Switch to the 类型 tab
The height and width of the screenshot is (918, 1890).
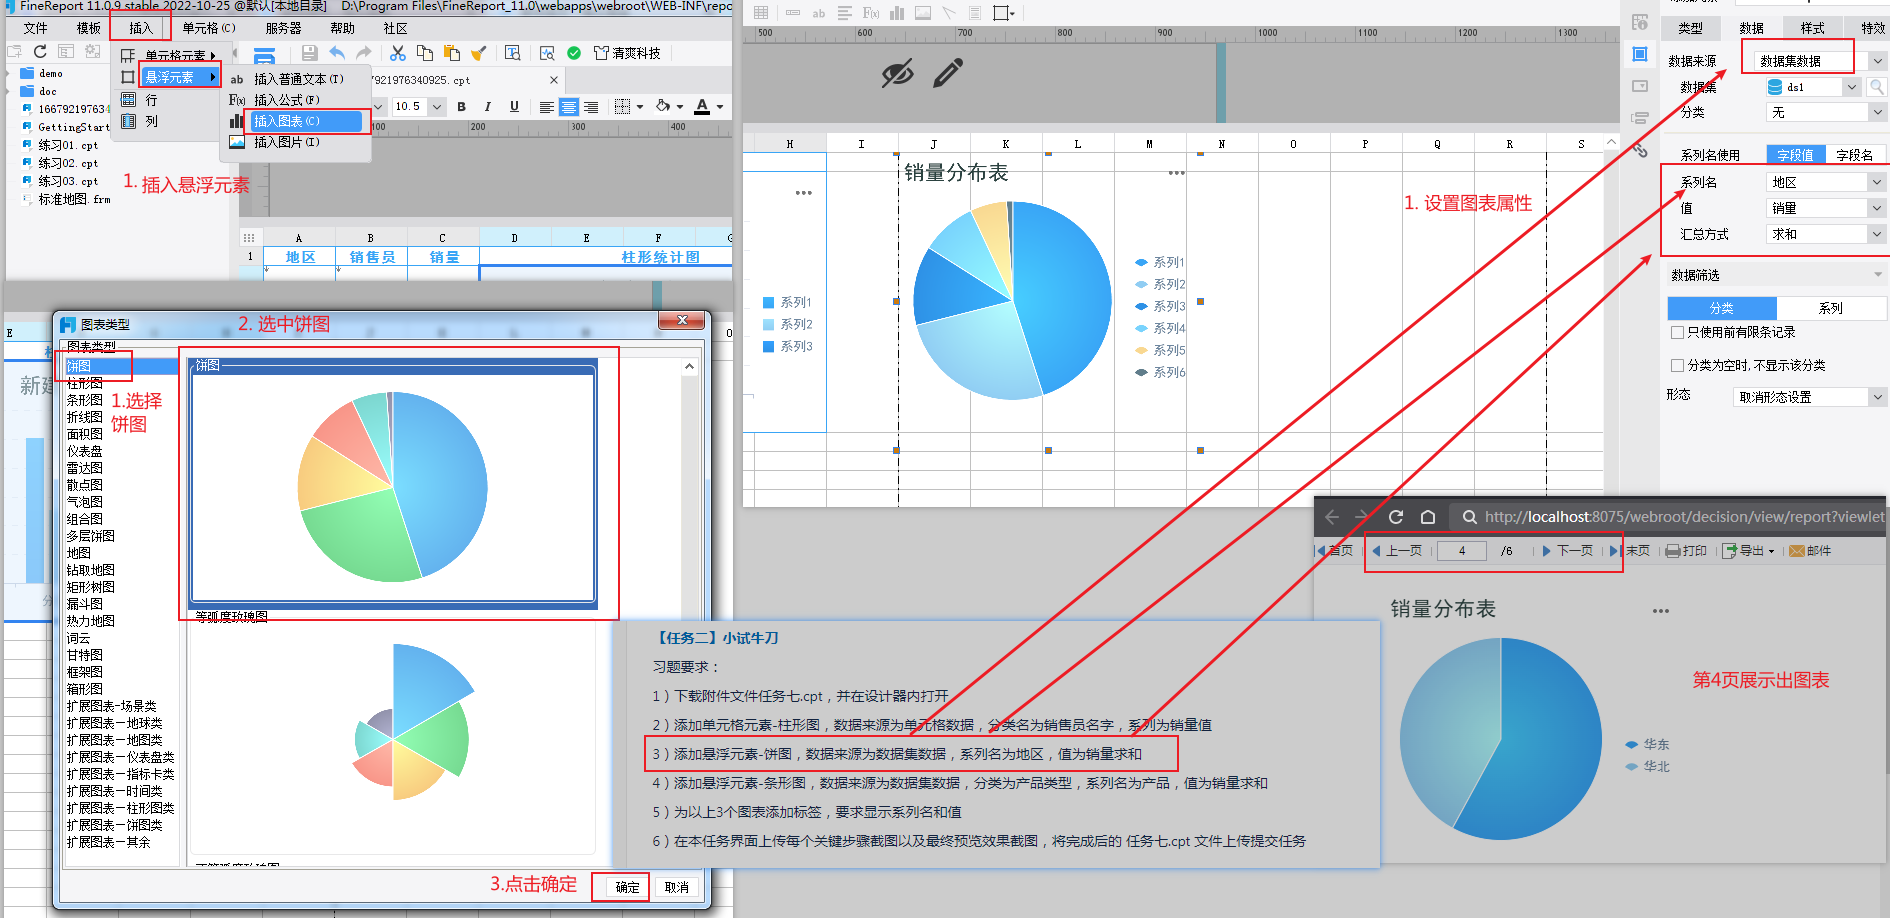coord(1690,28)
